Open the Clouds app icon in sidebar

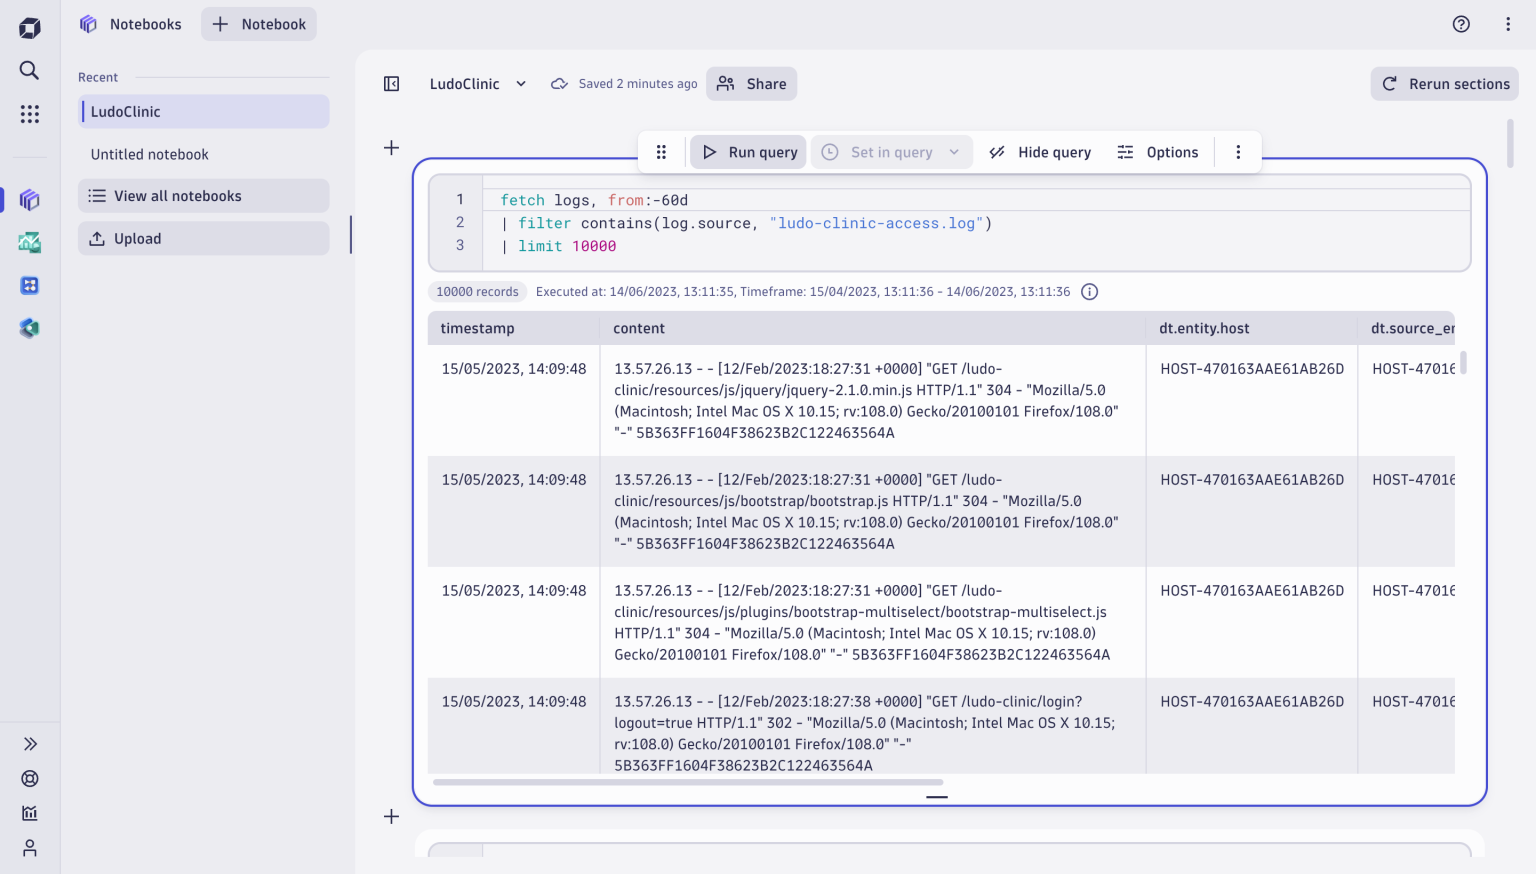pyautogui.click(x=29, y=327)
